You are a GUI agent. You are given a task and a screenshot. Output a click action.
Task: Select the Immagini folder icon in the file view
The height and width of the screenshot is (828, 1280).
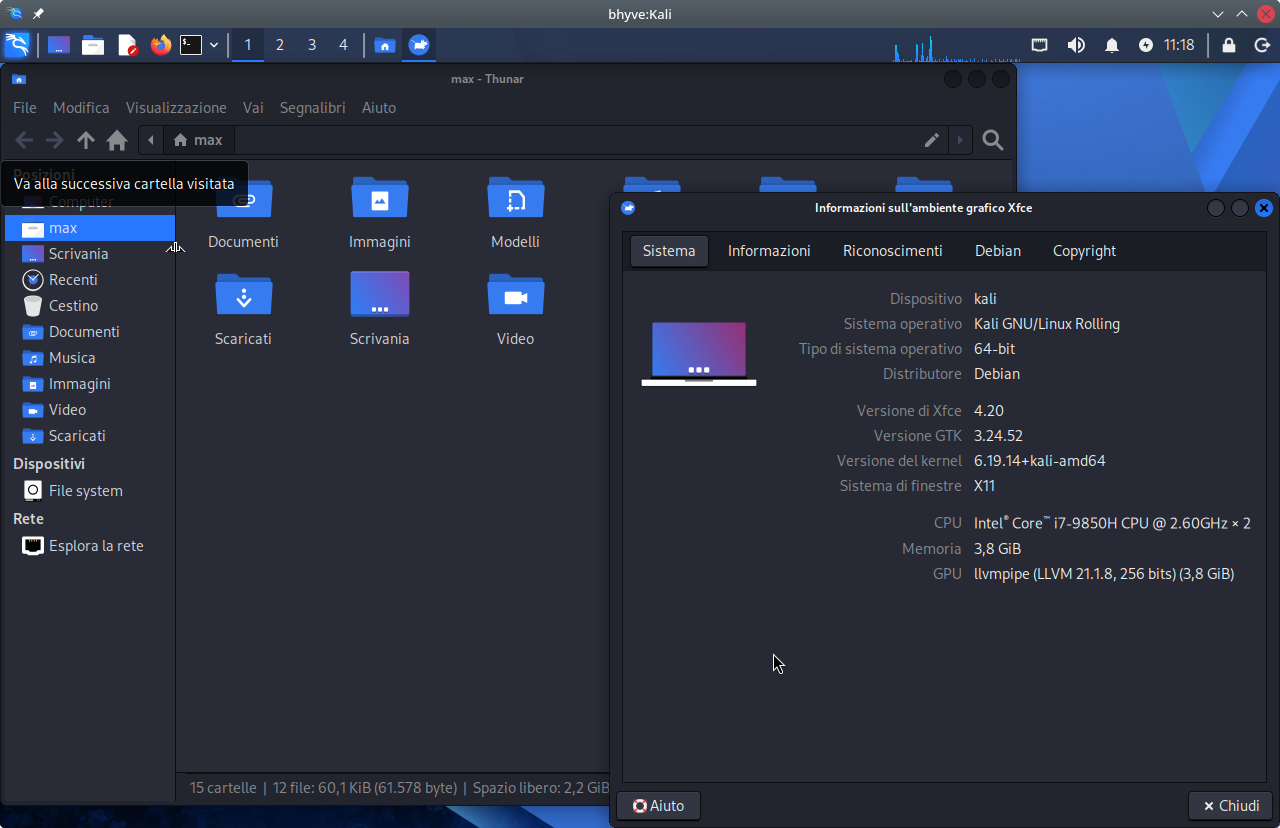(380, 198)
